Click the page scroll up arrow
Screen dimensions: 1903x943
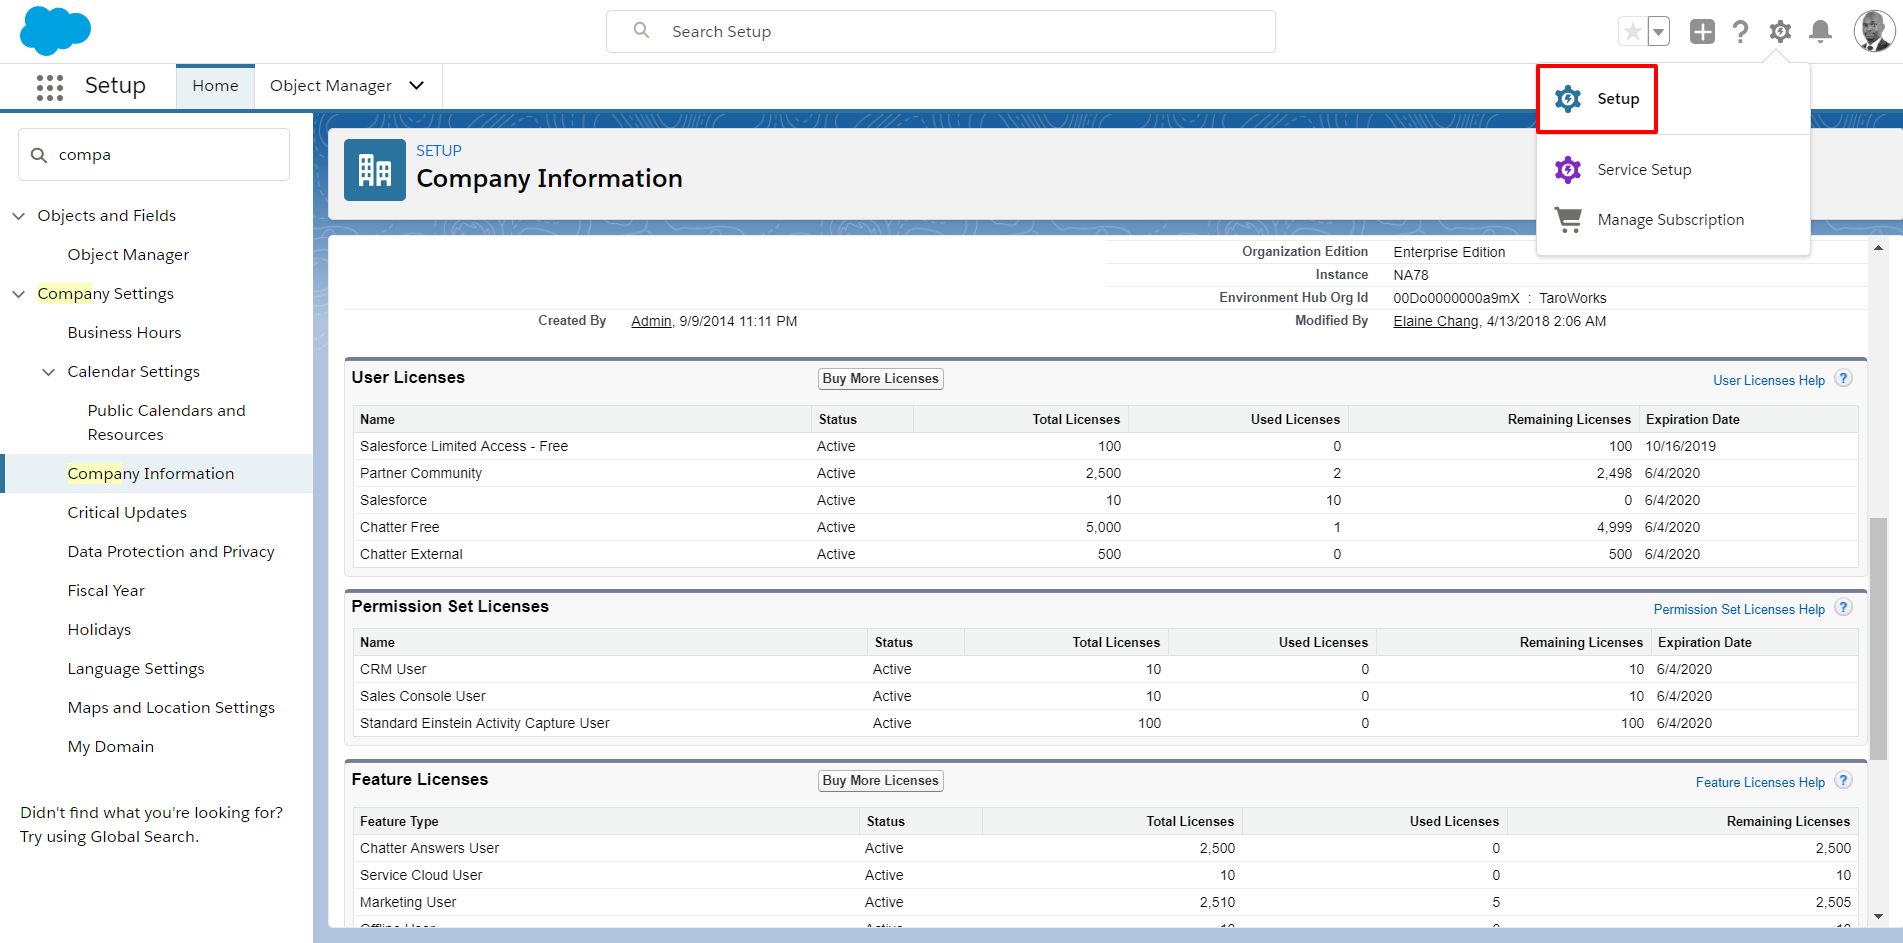[1878, 248]
